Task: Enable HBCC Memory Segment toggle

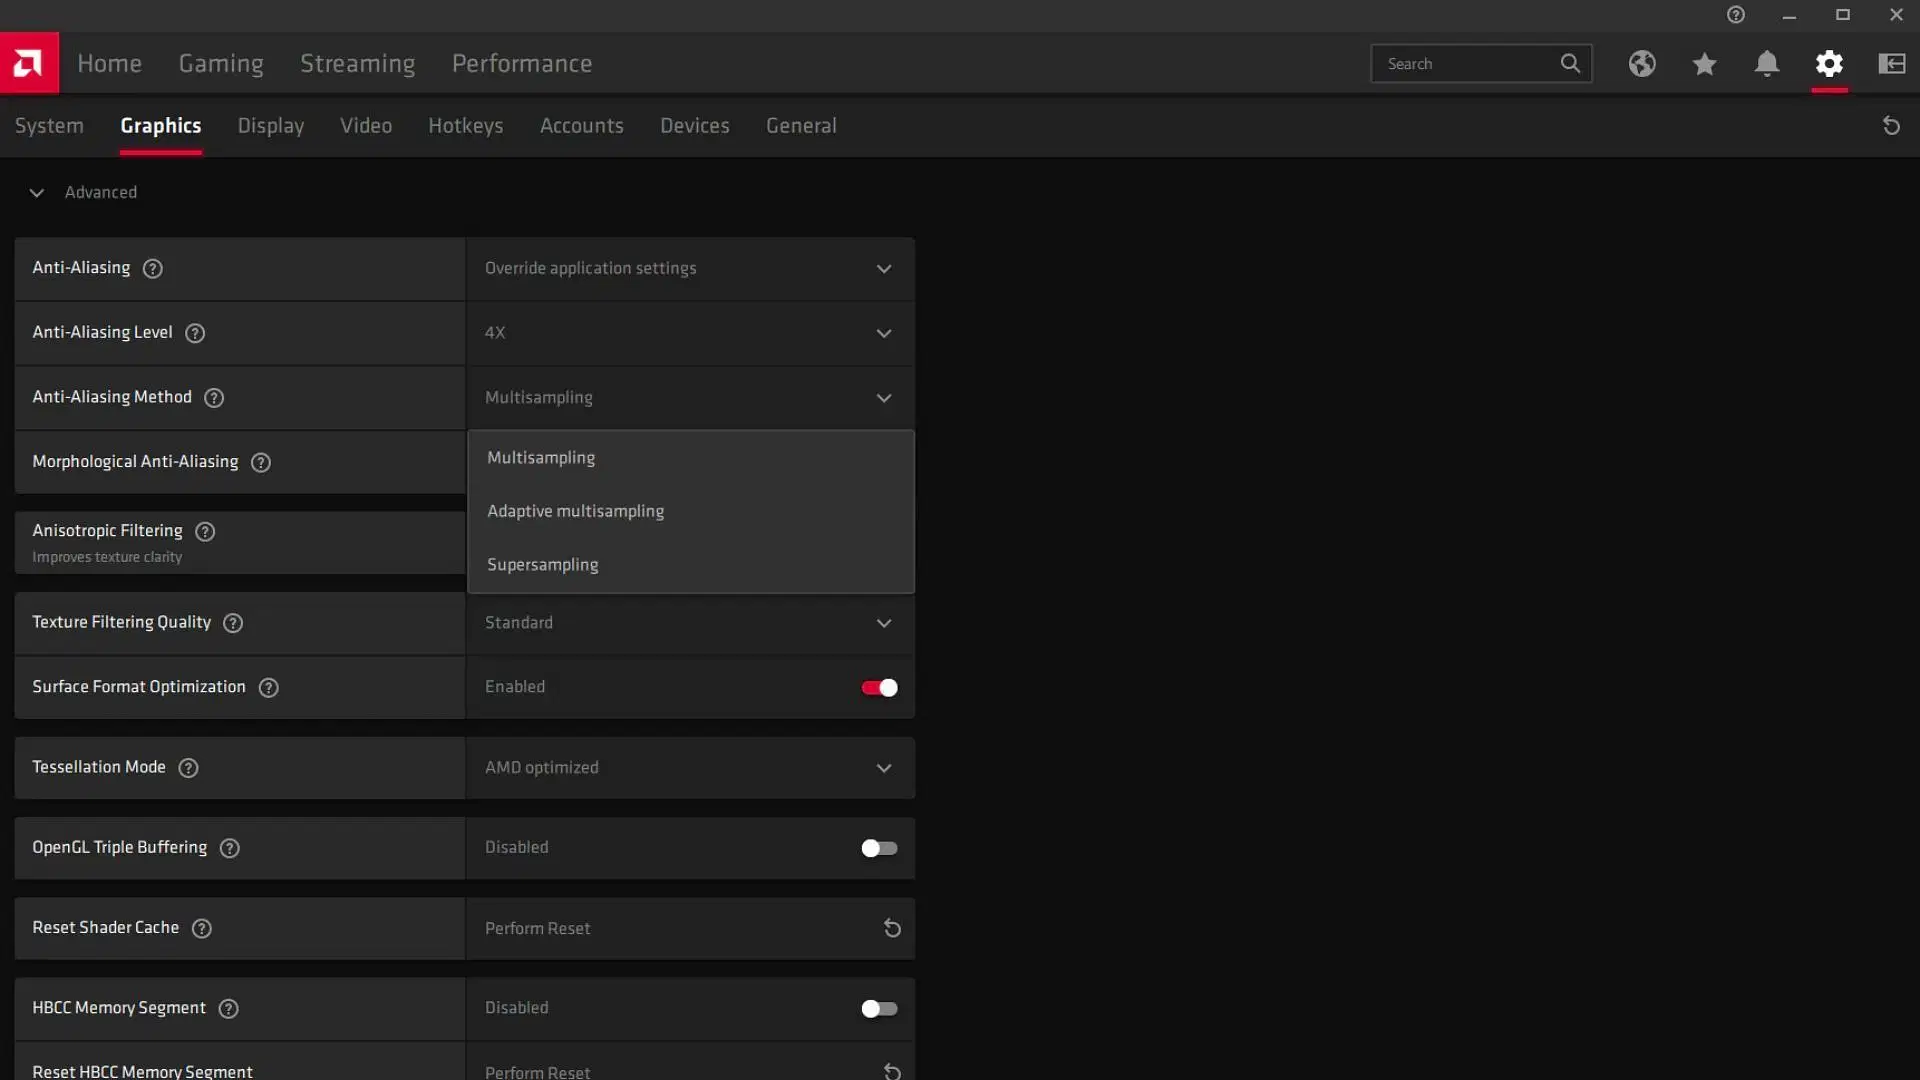Action: pyautogui.click(x=878, y=1007)
